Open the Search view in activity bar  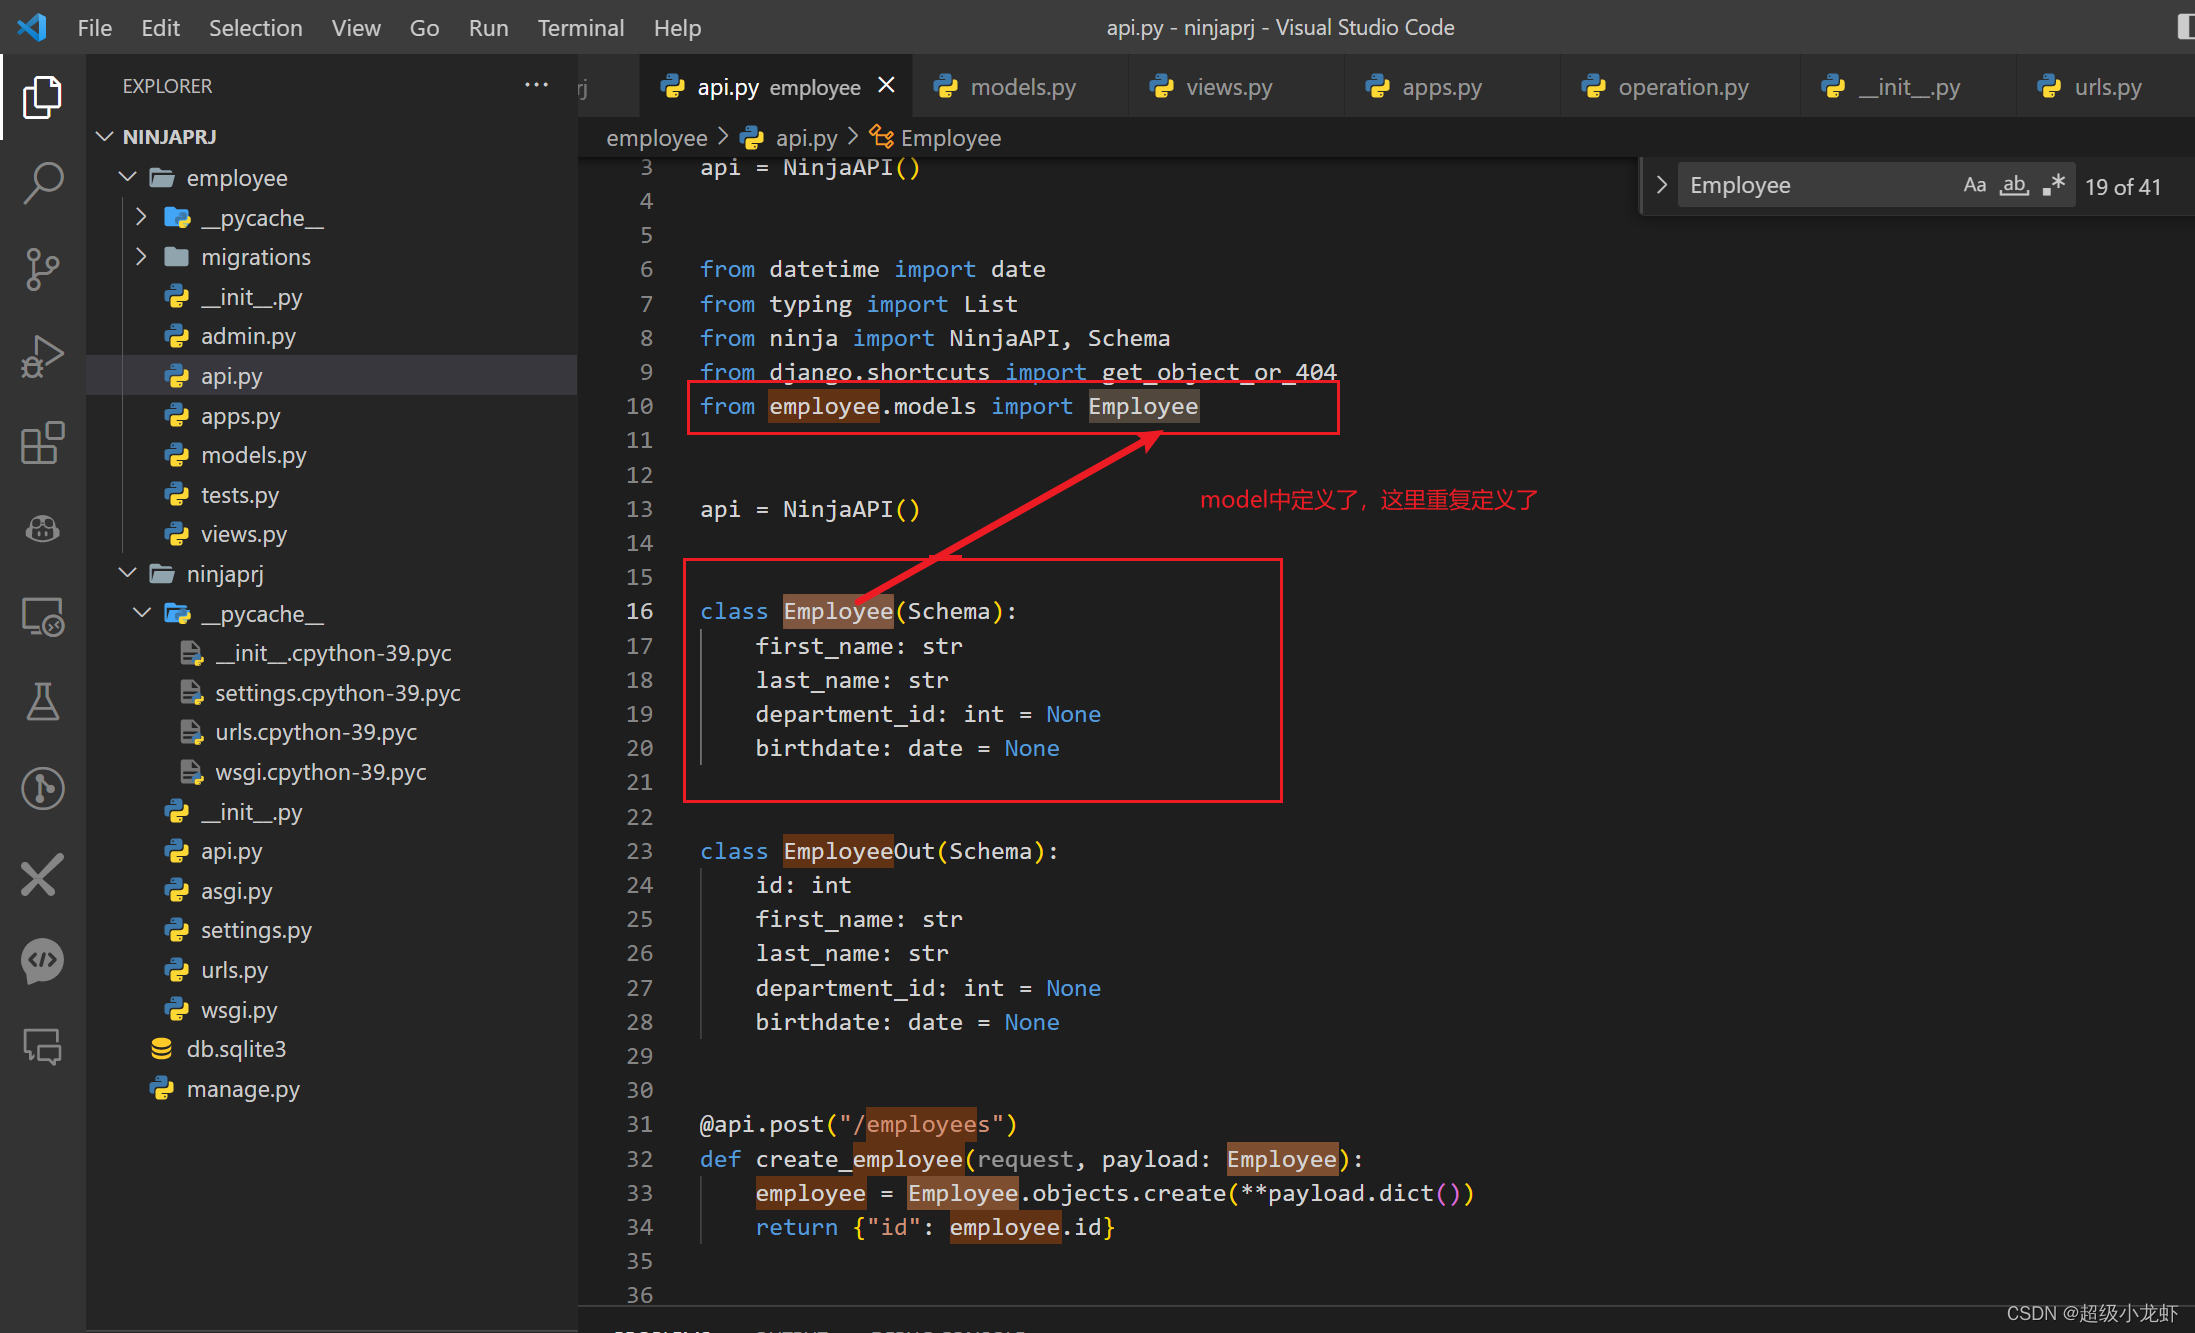point(42,184)
